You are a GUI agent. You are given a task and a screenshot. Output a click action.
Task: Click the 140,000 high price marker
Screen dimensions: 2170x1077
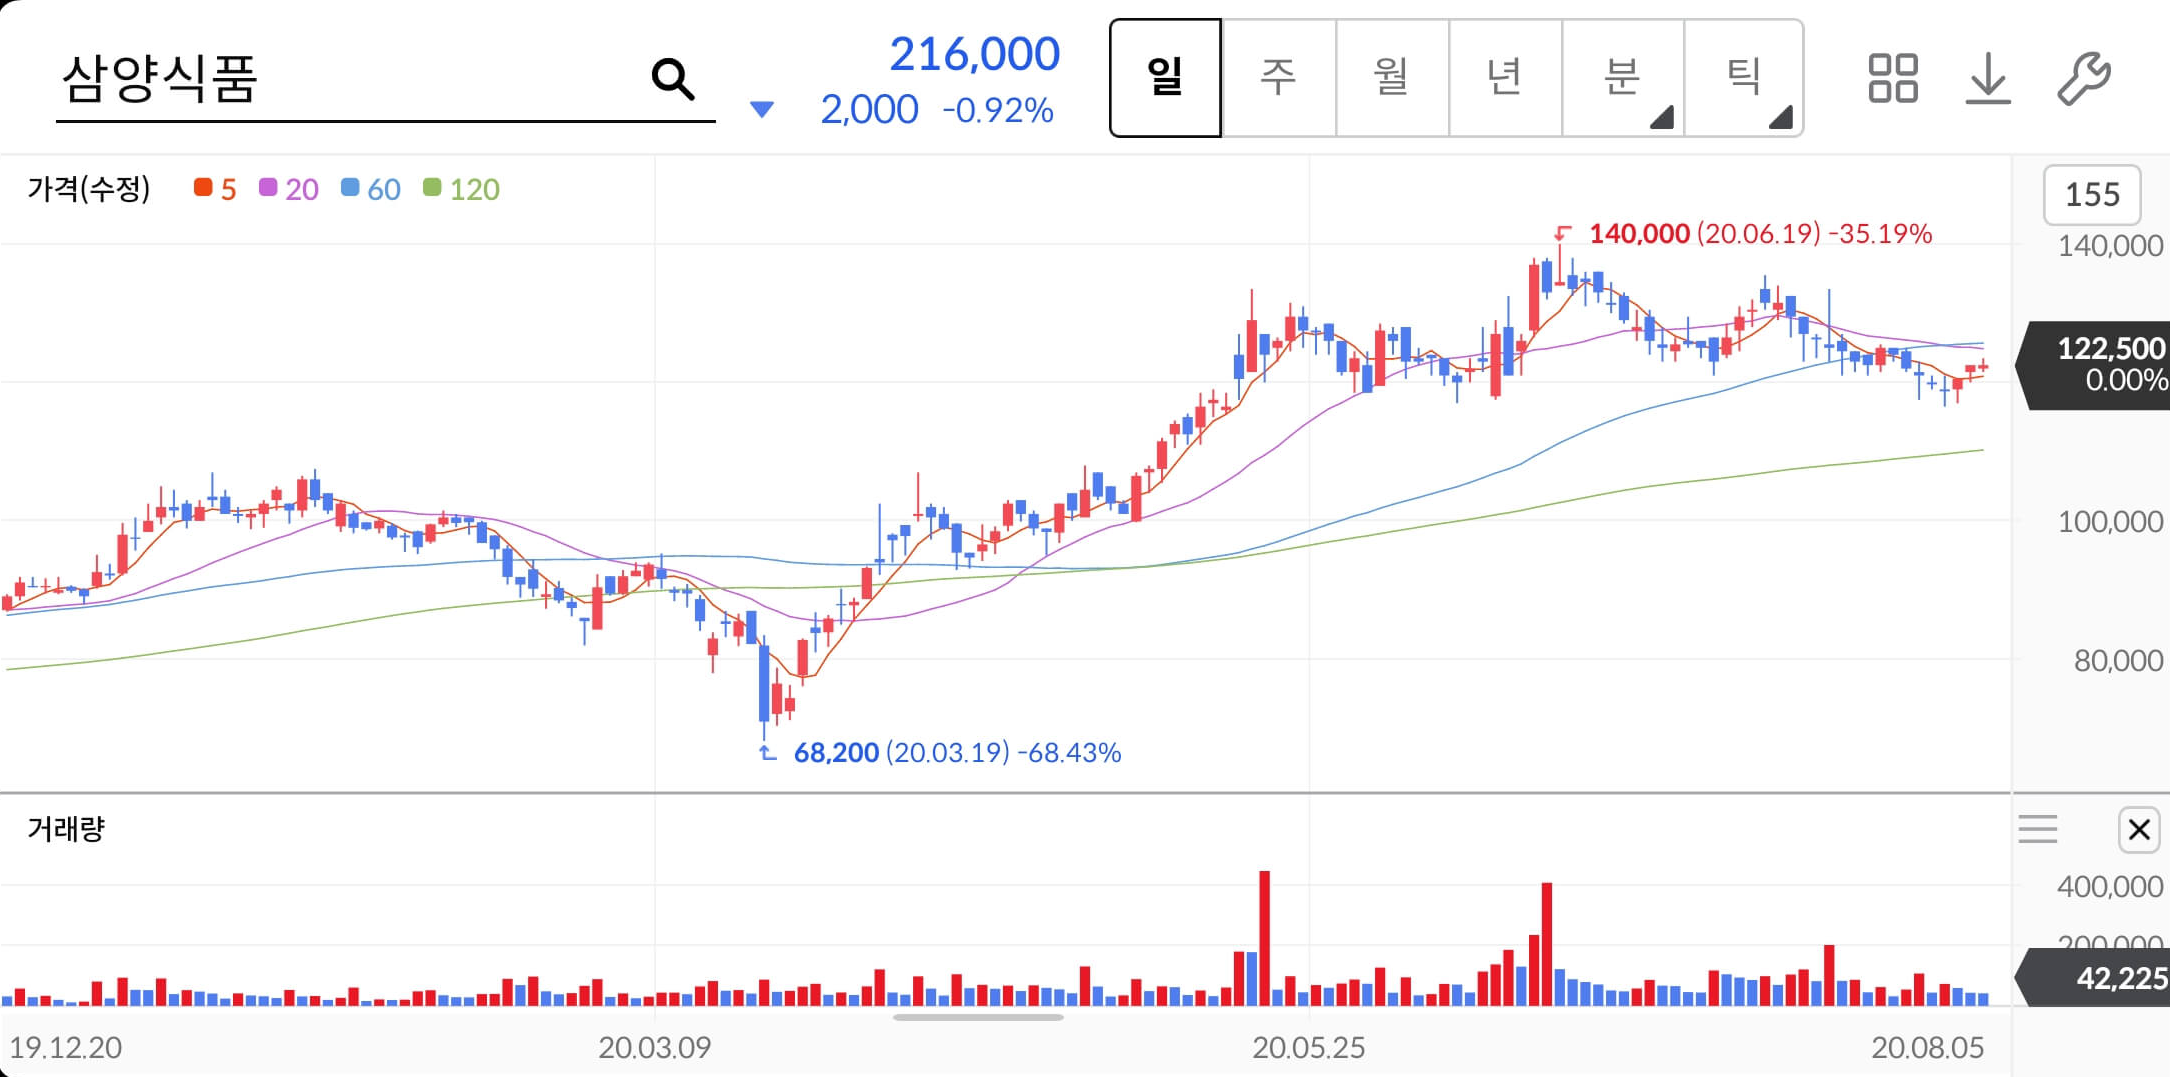pyautogui.click(x=1743, y=233)
